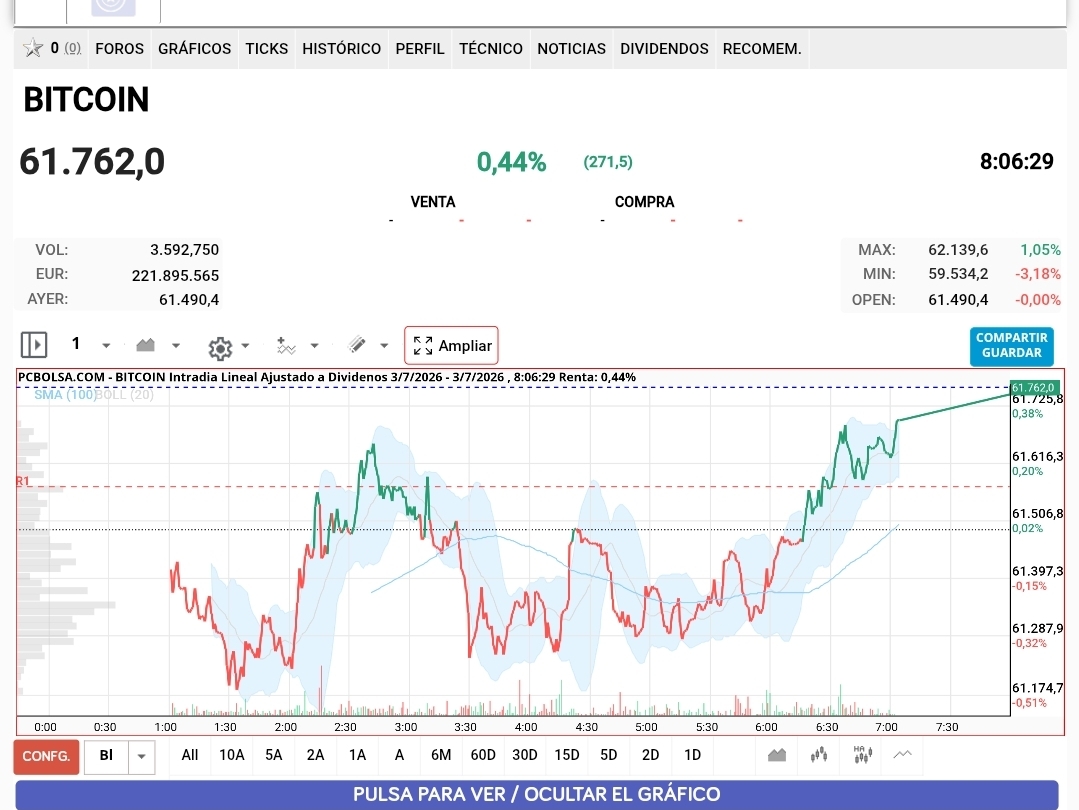Click the 61.762,0 price tag on chart axis
1079x810 pixels.
tap(1034, 387)
